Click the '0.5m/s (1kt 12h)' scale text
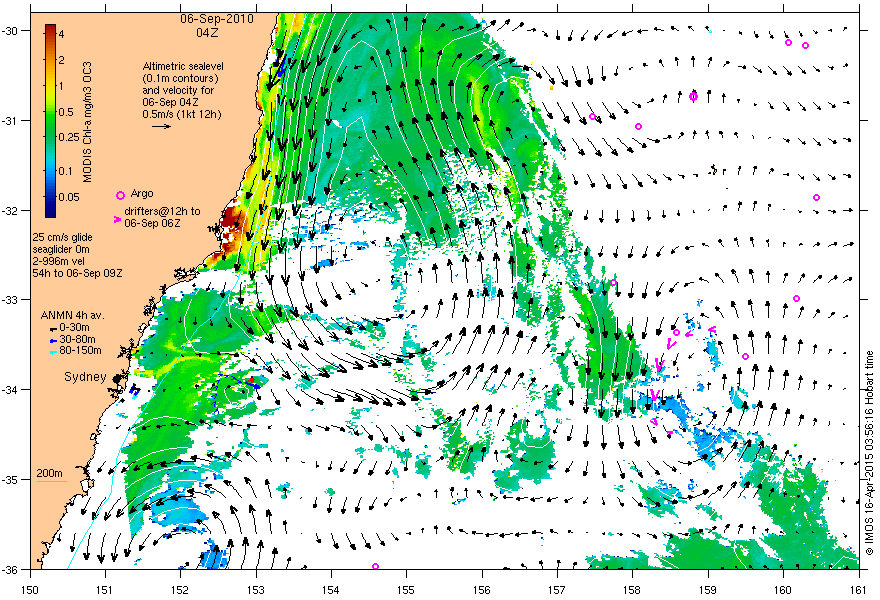 click(181, 114)
